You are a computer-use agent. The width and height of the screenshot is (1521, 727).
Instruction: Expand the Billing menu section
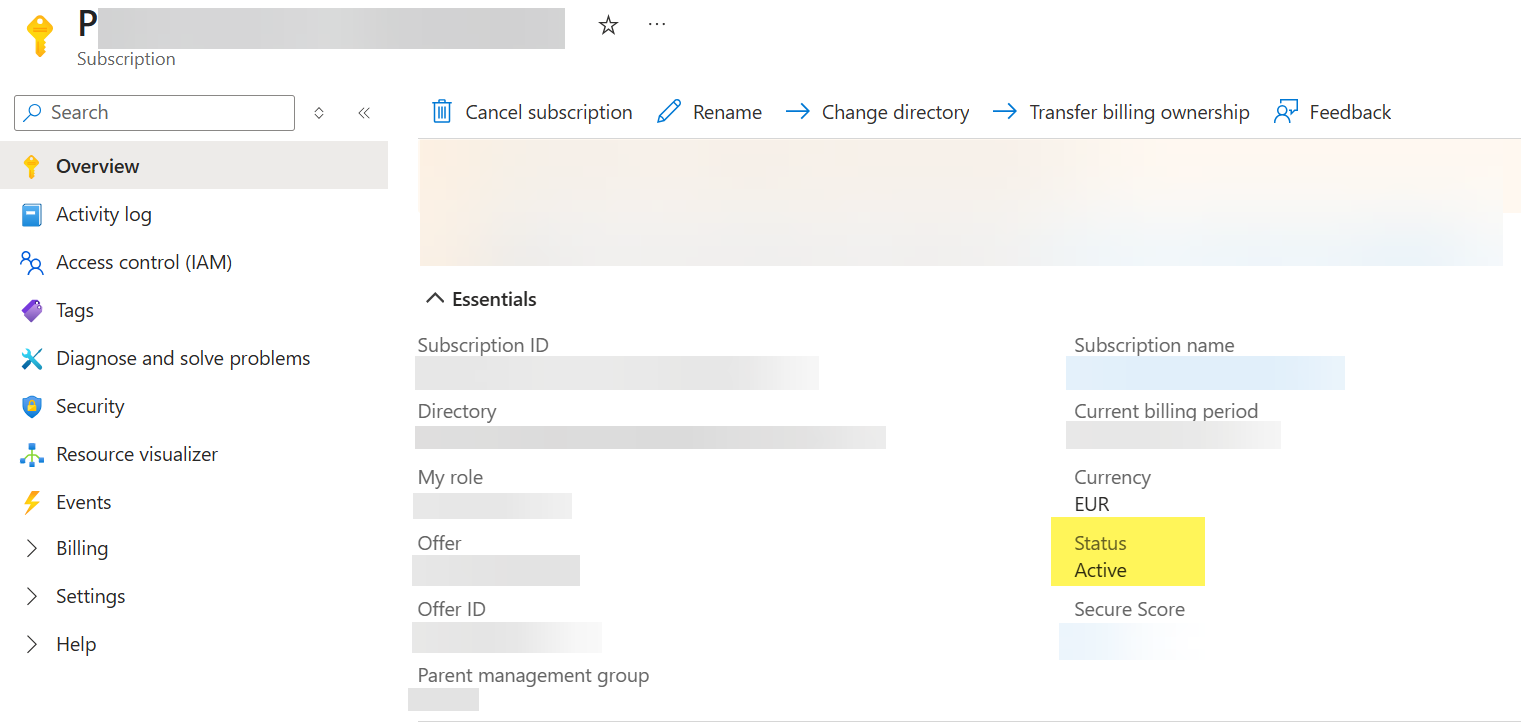32,548
